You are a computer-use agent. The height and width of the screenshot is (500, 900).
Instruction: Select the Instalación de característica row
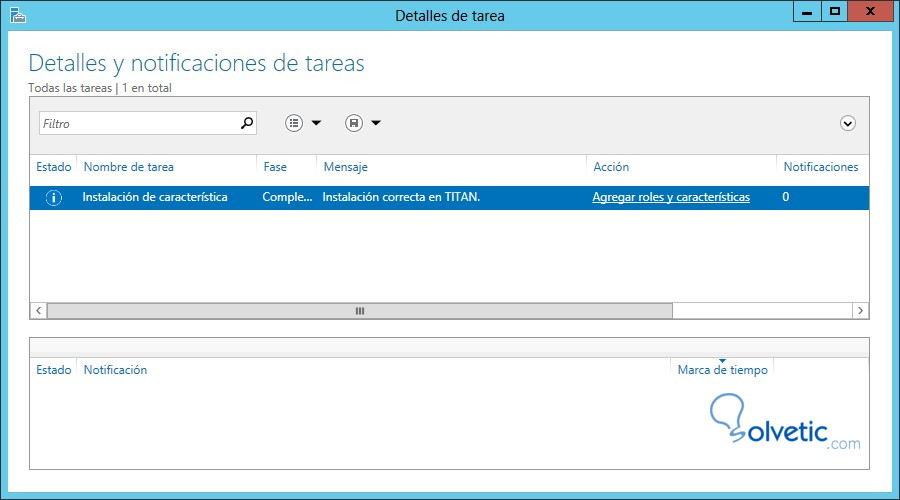[449, 197]
